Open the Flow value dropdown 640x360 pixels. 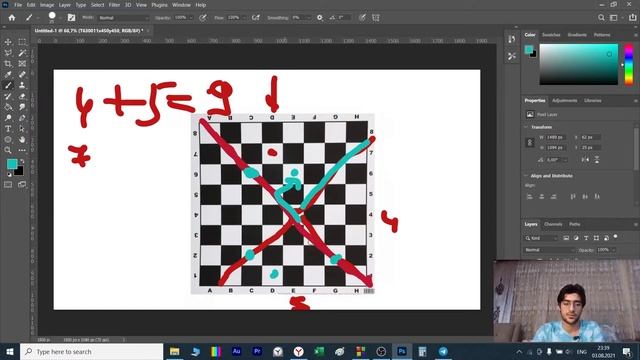tap(244, 18)
